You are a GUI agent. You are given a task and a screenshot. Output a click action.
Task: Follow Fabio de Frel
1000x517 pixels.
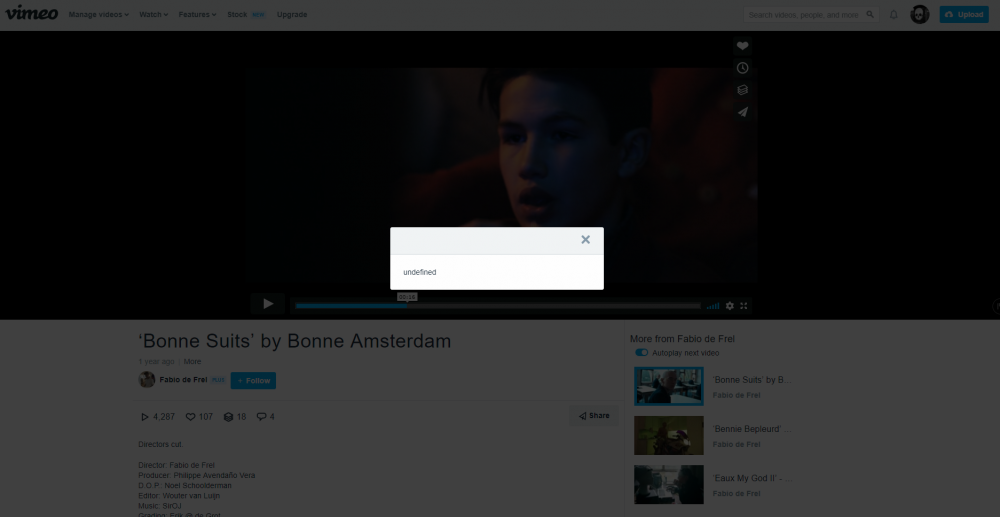coord(253,381)
